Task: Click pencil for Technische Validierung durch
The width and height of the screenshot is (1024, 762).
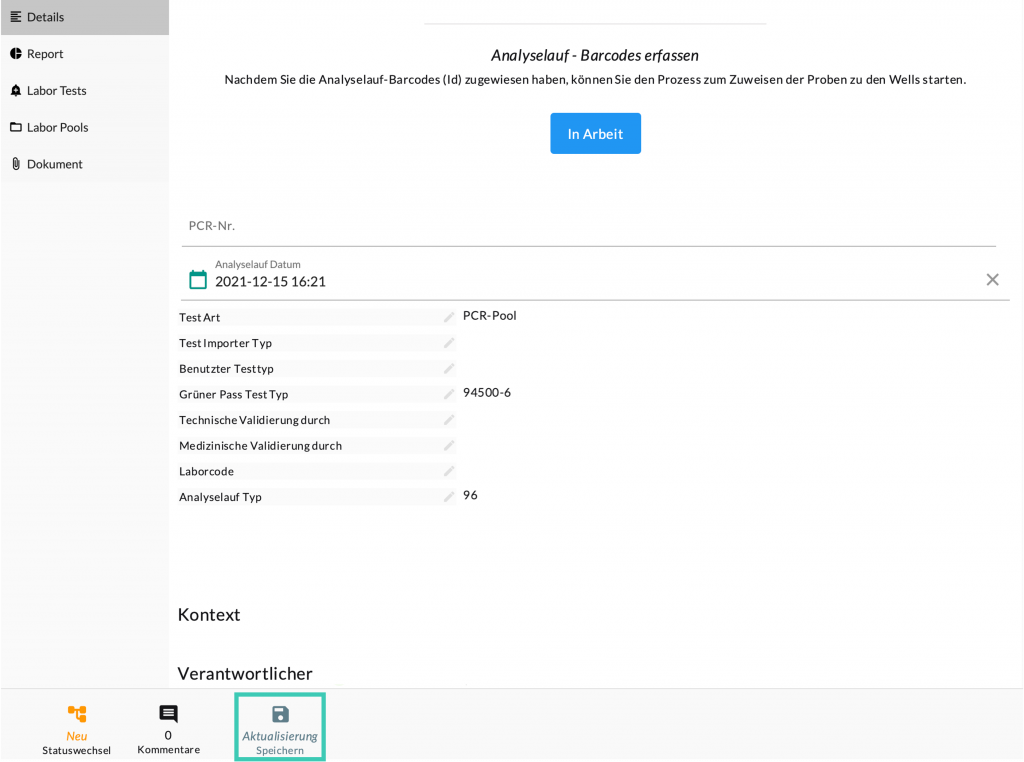Action: pos(449,420)
